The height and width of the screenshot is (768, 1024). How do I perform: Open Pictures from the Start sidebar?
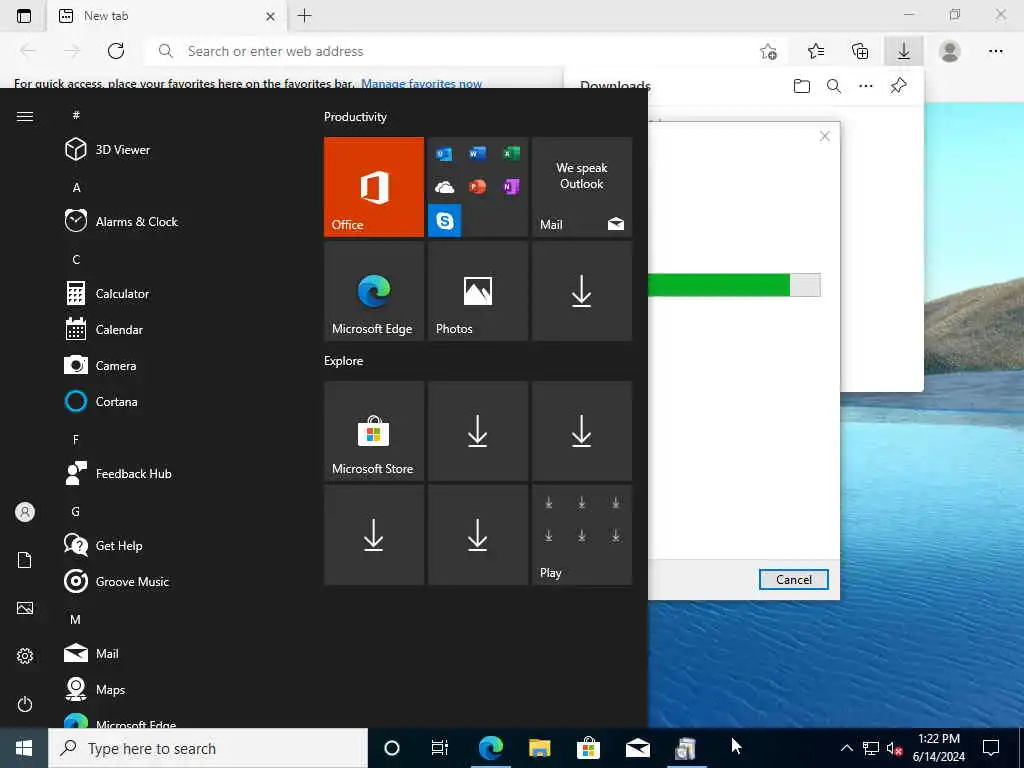[x=25, y=608]
